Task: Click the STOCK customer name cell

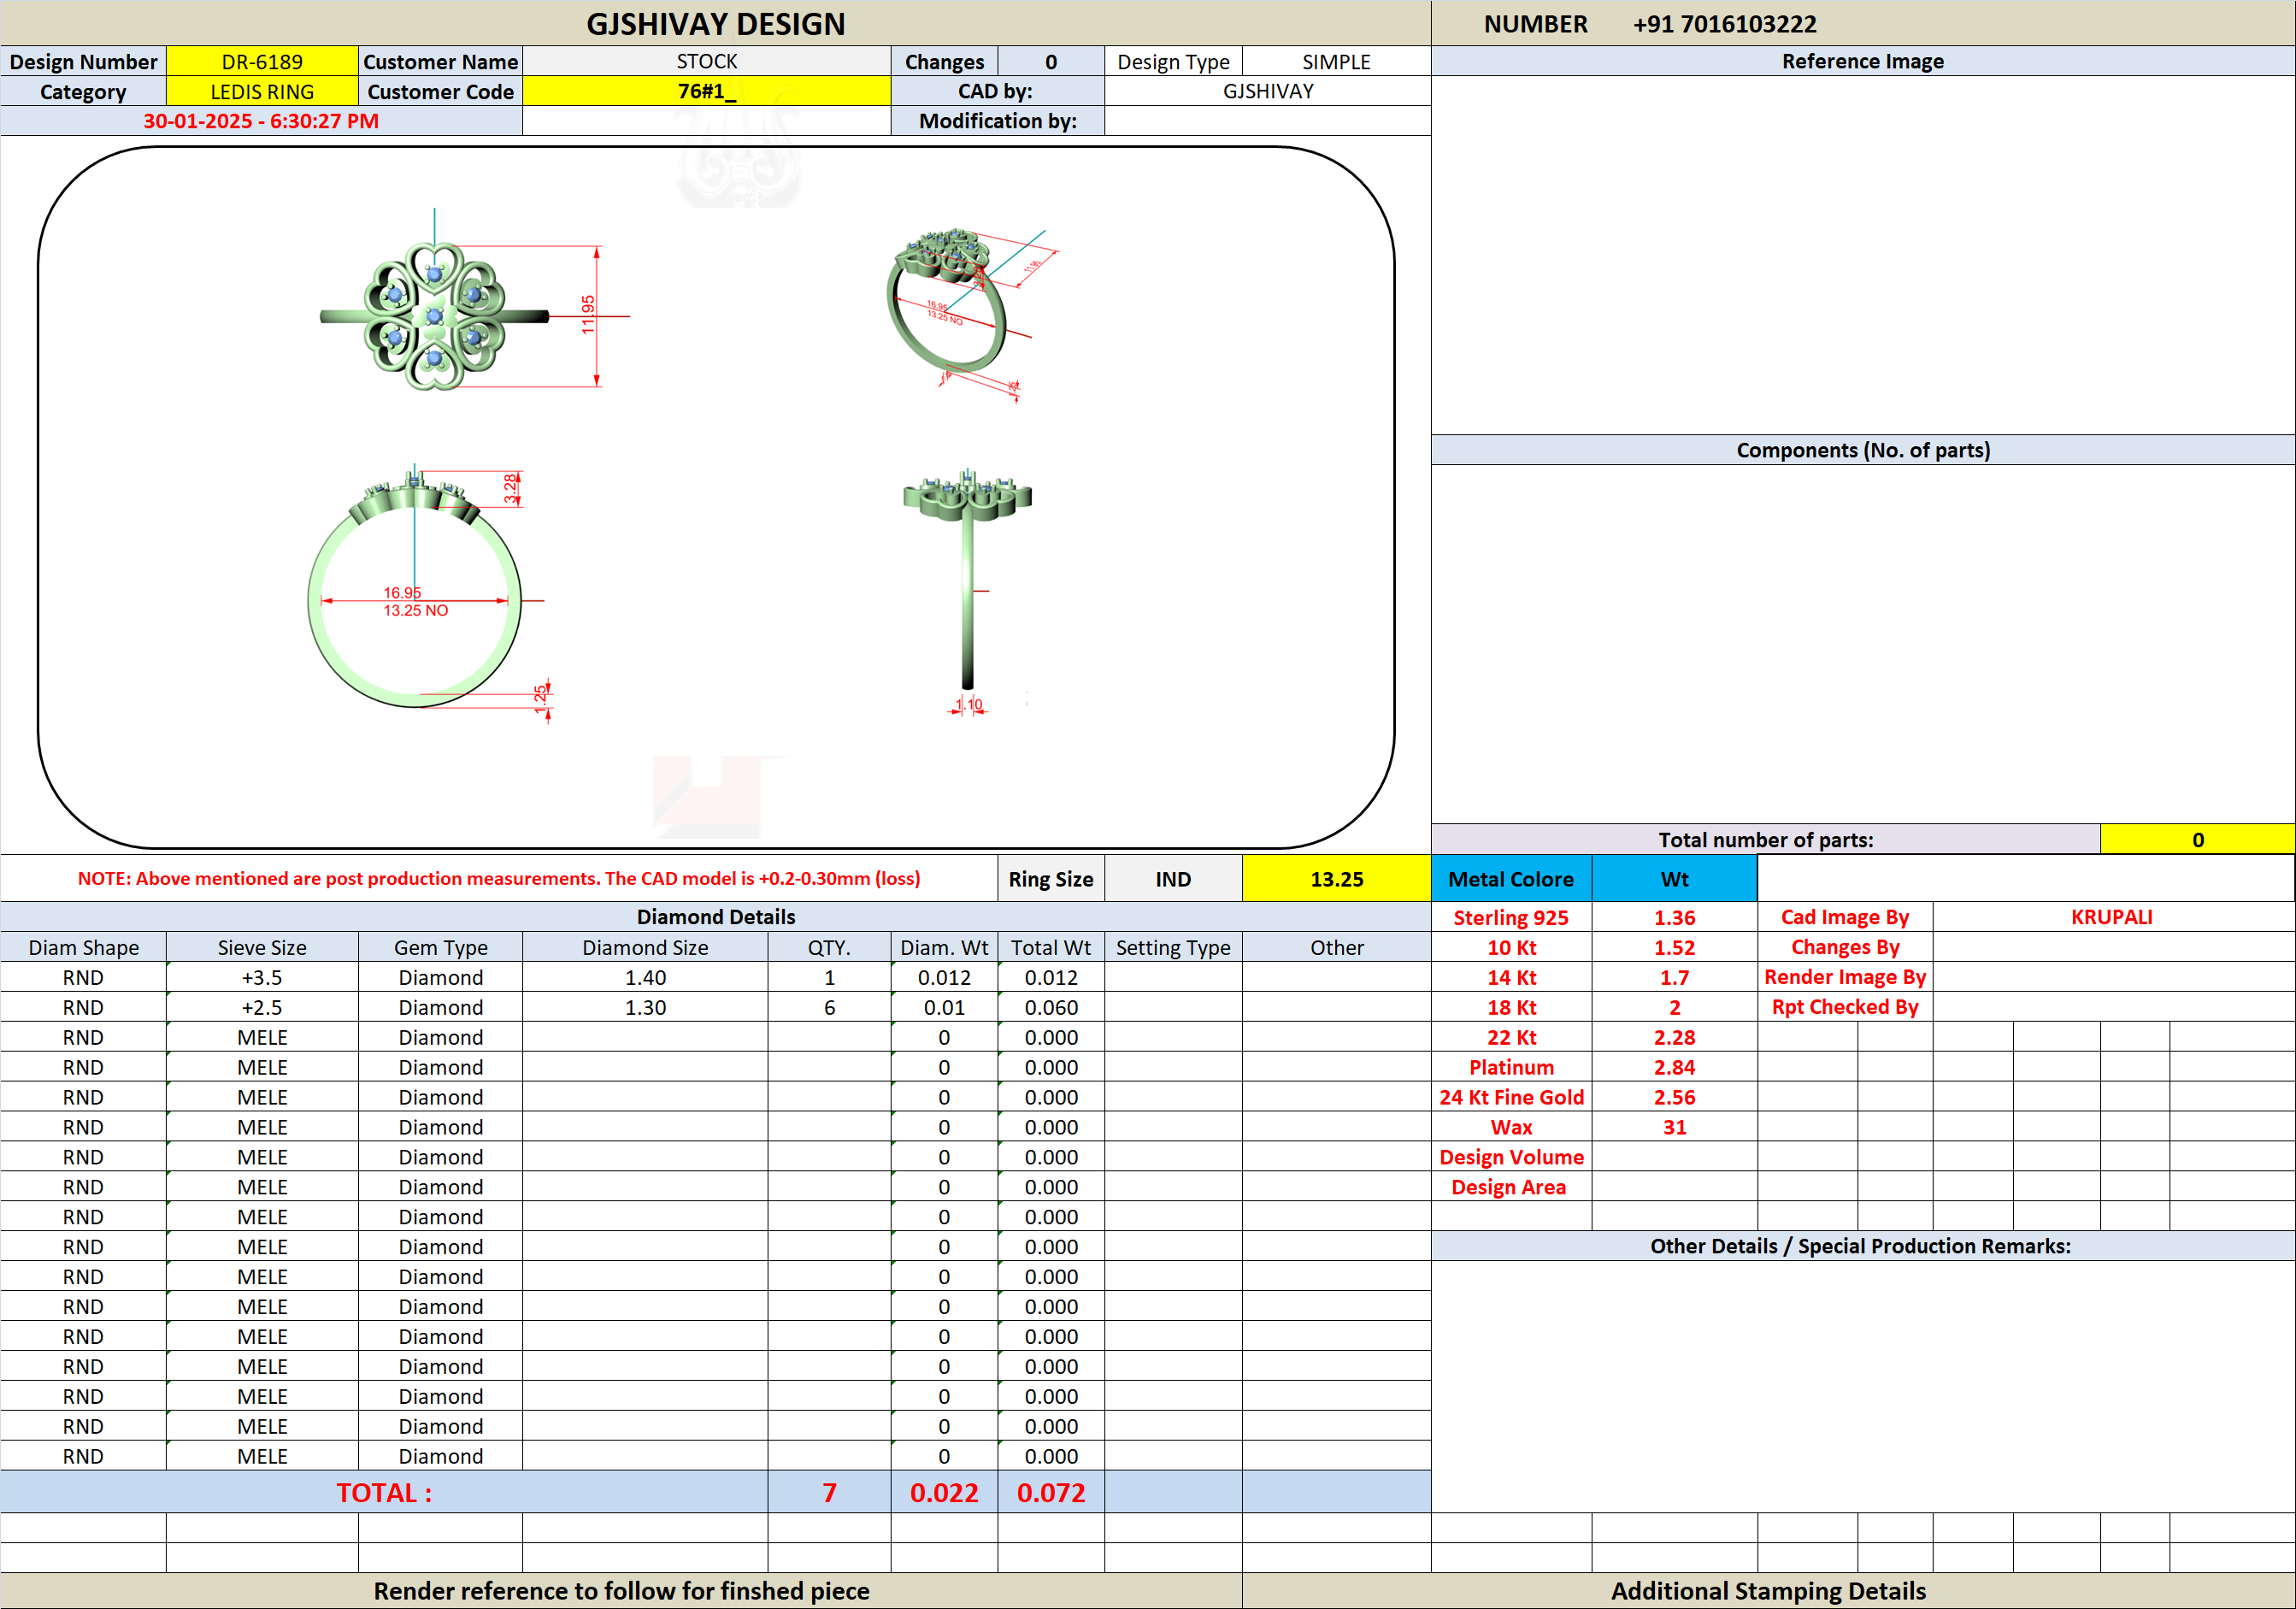Action: (x=706, y=61)
